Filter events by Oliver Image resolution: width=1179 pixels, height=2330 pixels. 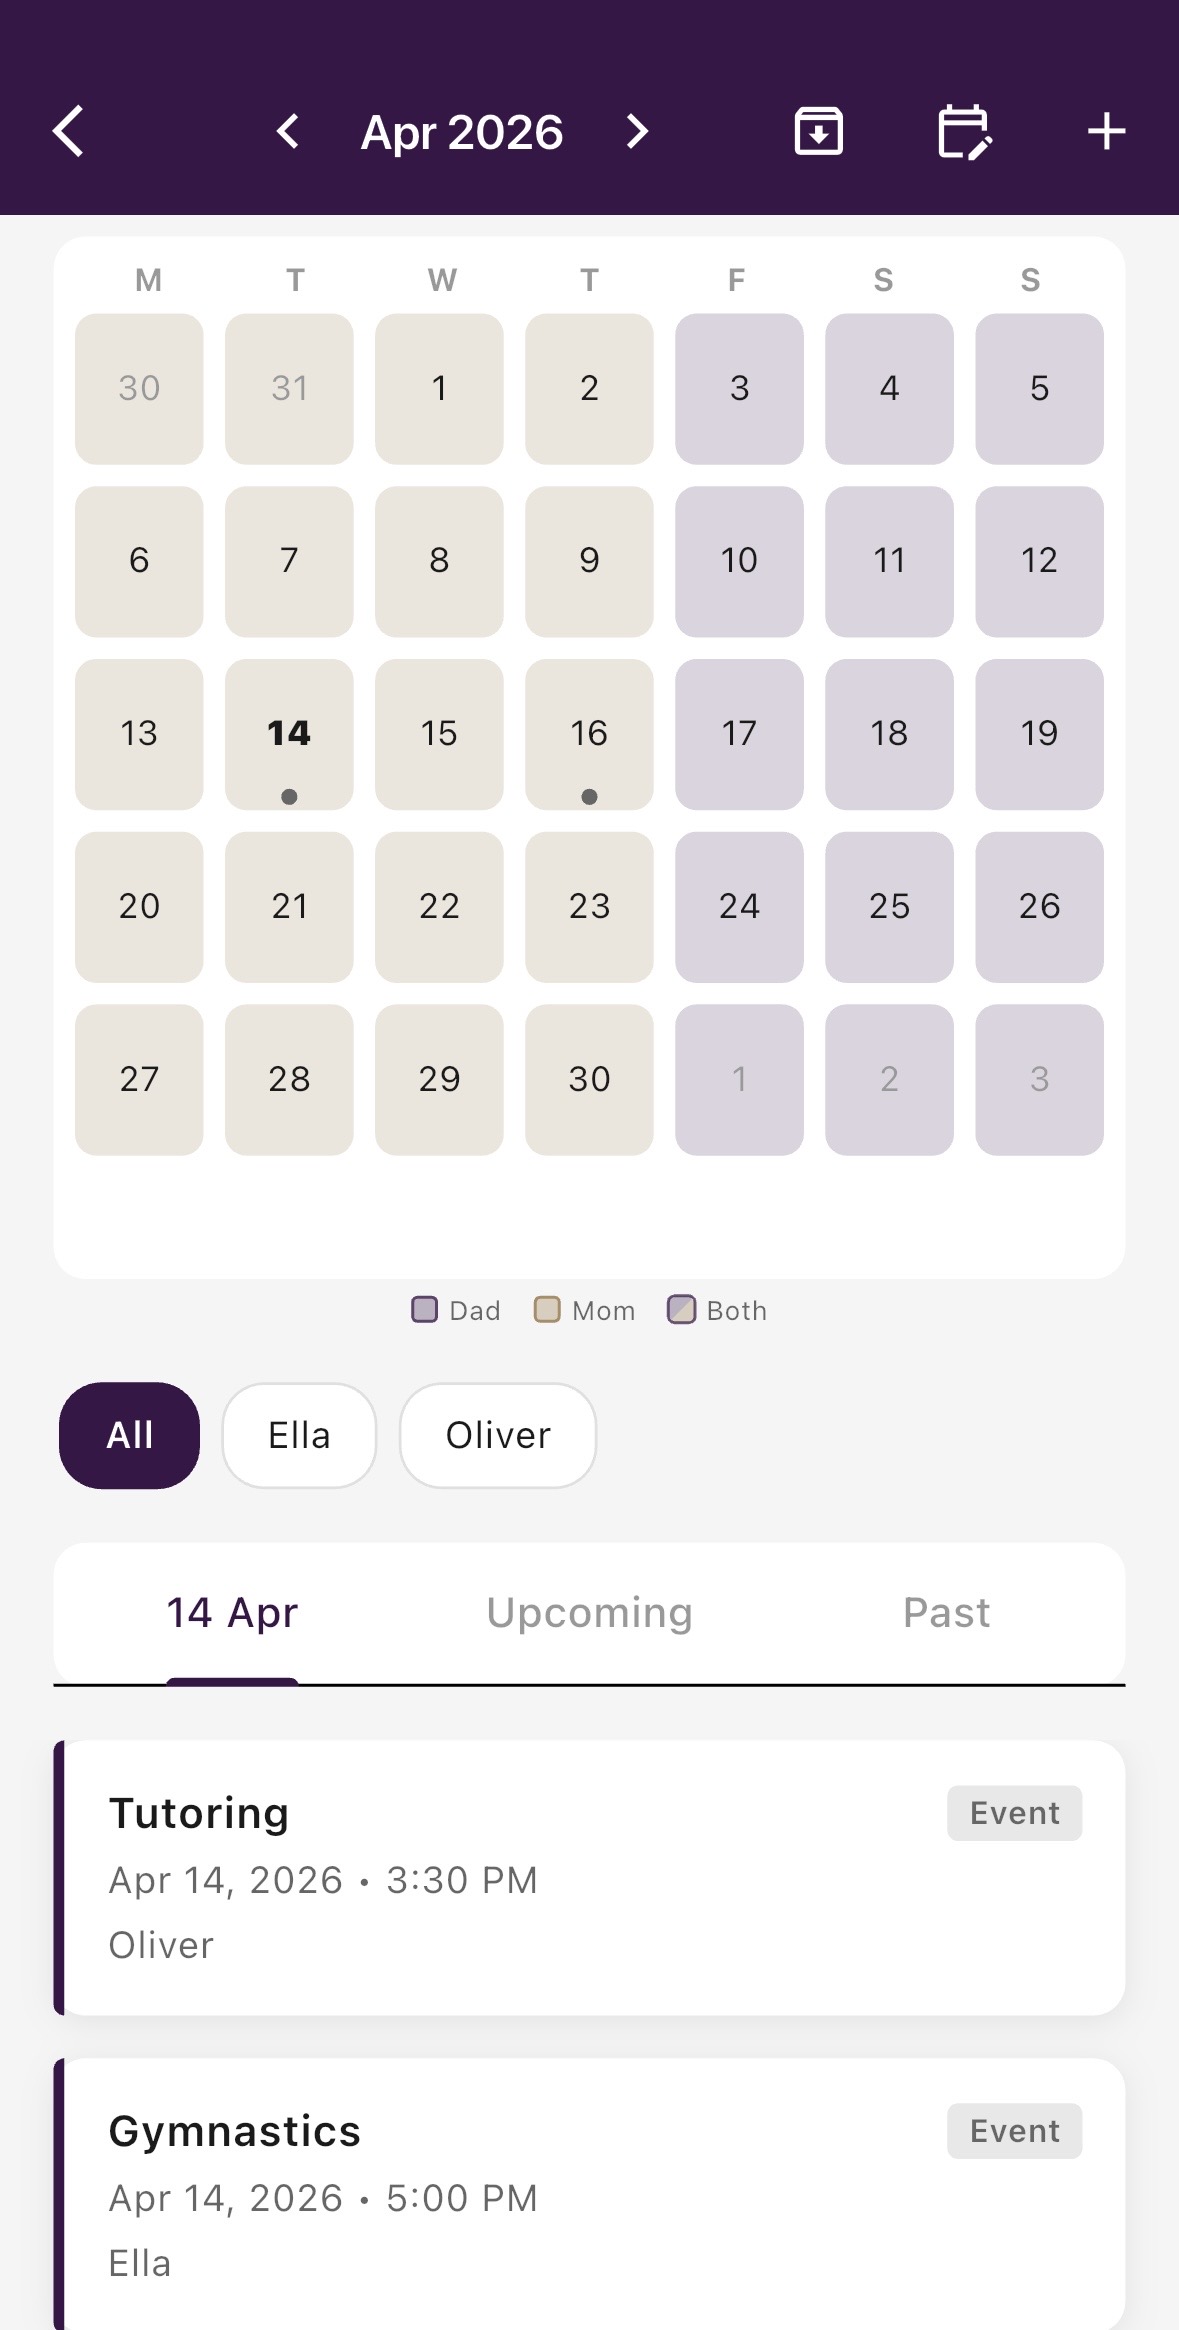498,1435
